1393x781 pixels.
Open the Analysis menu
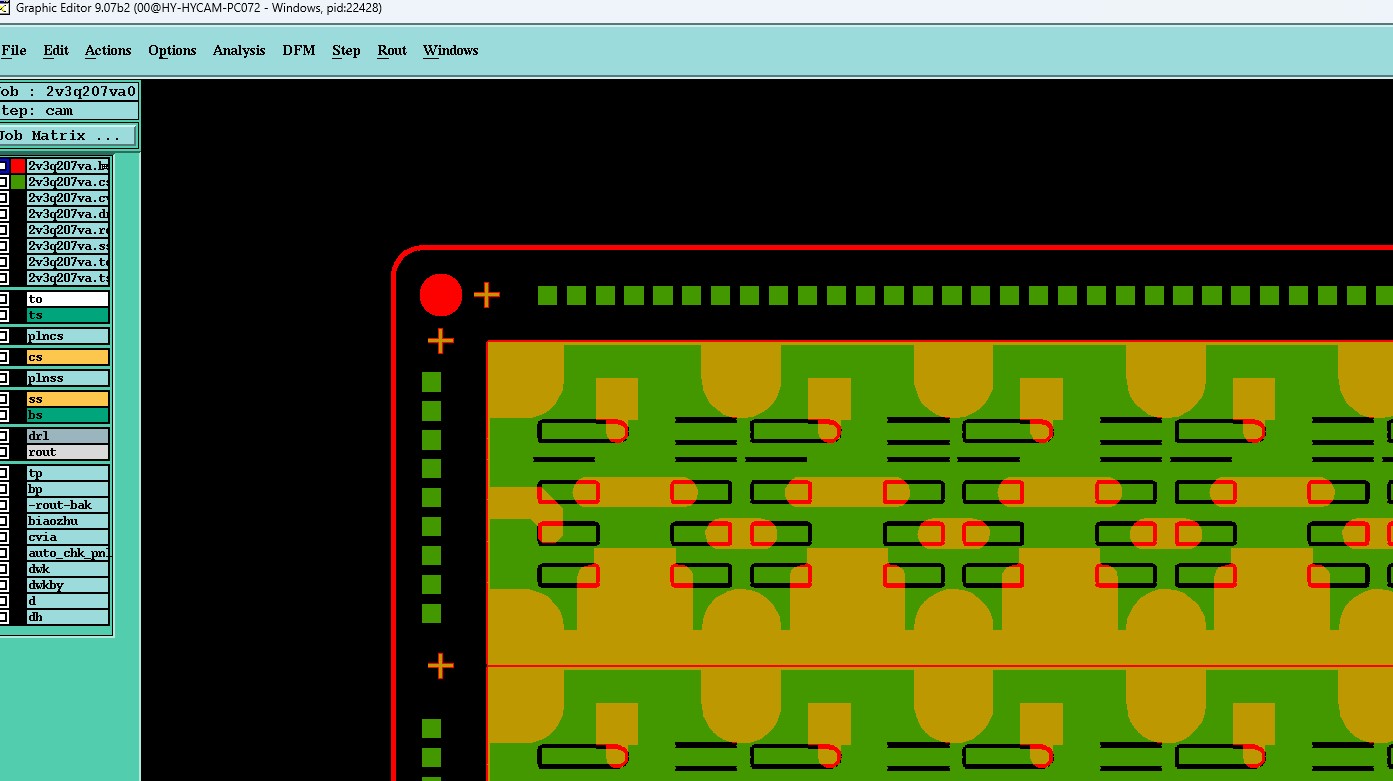(239, 50)
